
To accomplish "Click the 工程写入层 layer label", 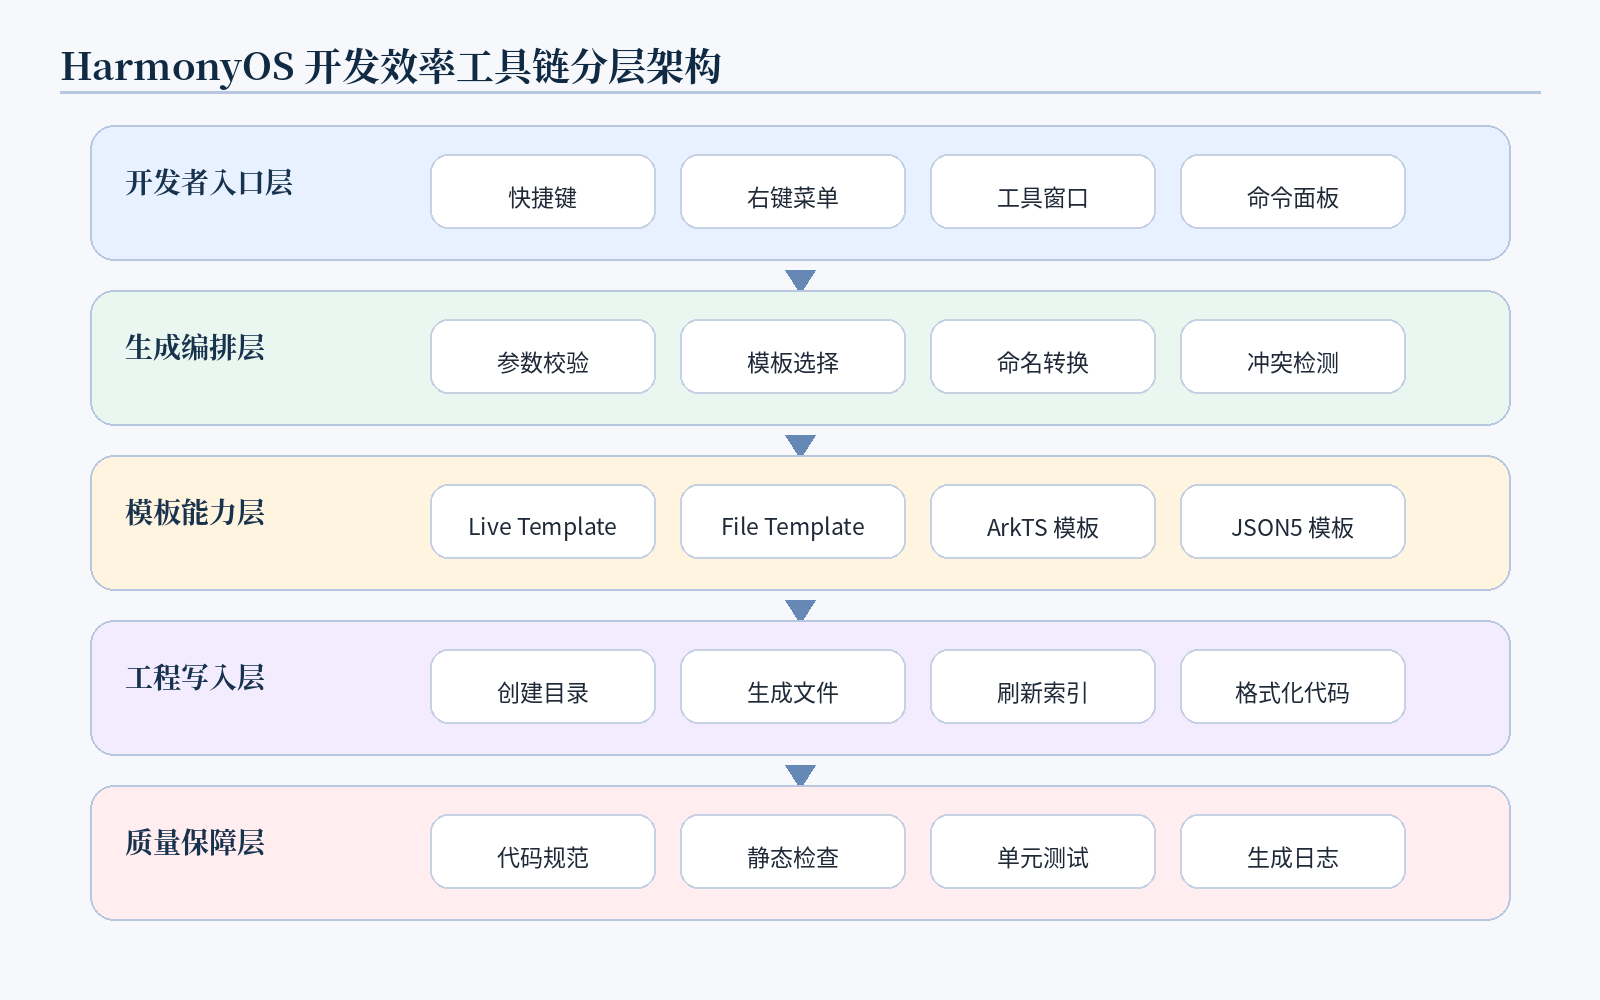I will (x=195, y=677).
